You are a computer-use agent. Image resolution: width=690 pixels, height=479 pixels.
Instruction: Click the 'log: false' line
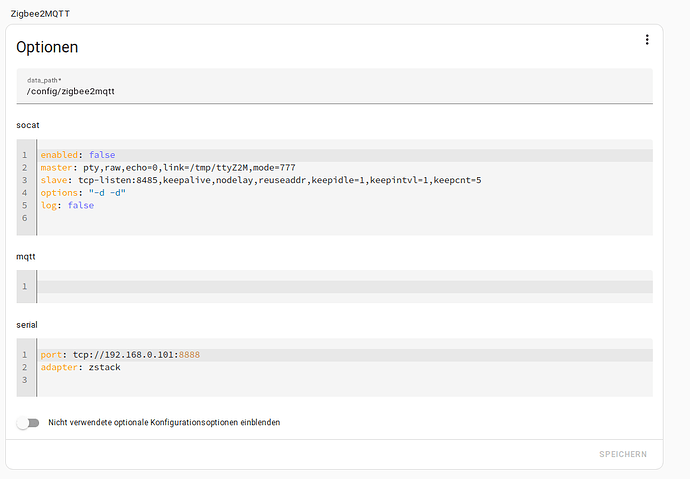tap(67, 205)
